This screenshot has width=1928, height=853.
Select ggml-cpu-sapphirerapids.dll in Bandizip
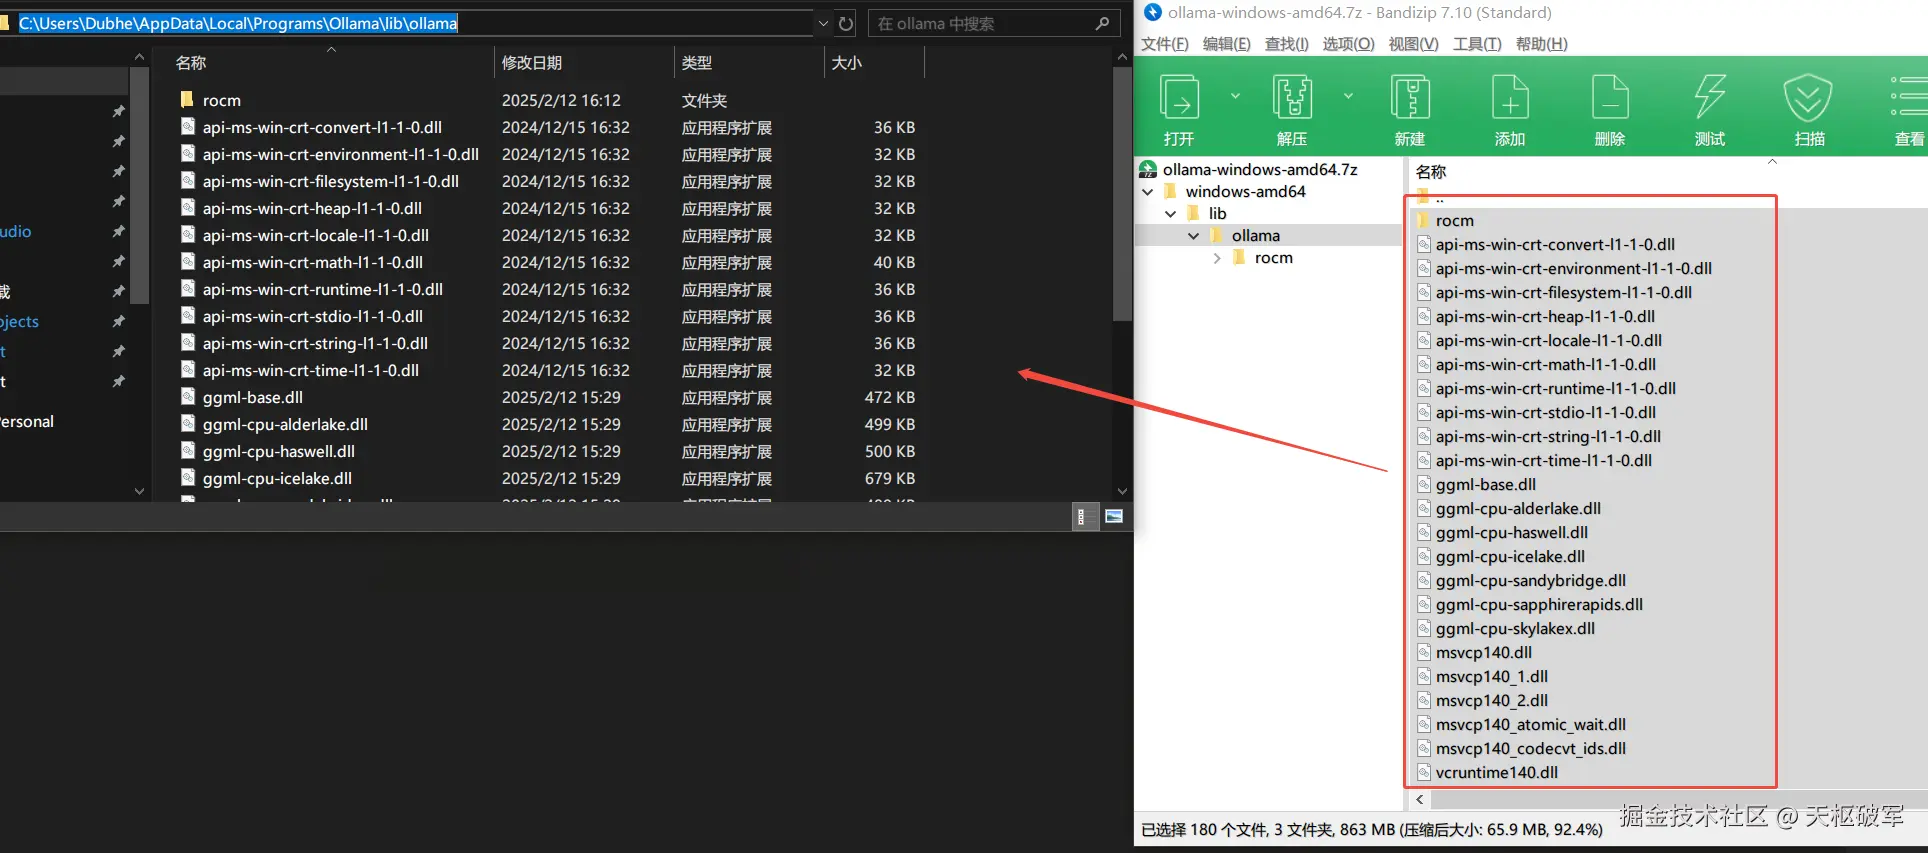point(1539,604)
